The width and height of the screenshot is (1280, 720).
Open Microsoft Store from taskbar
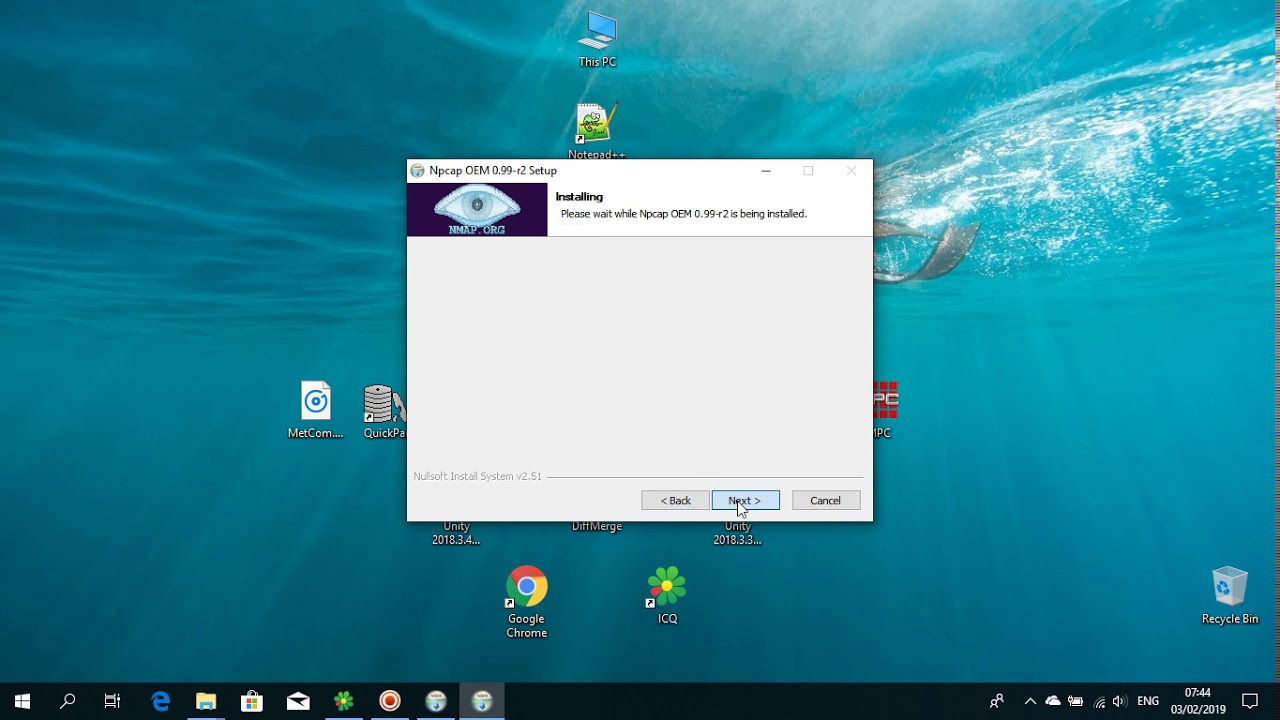(252, 701)
